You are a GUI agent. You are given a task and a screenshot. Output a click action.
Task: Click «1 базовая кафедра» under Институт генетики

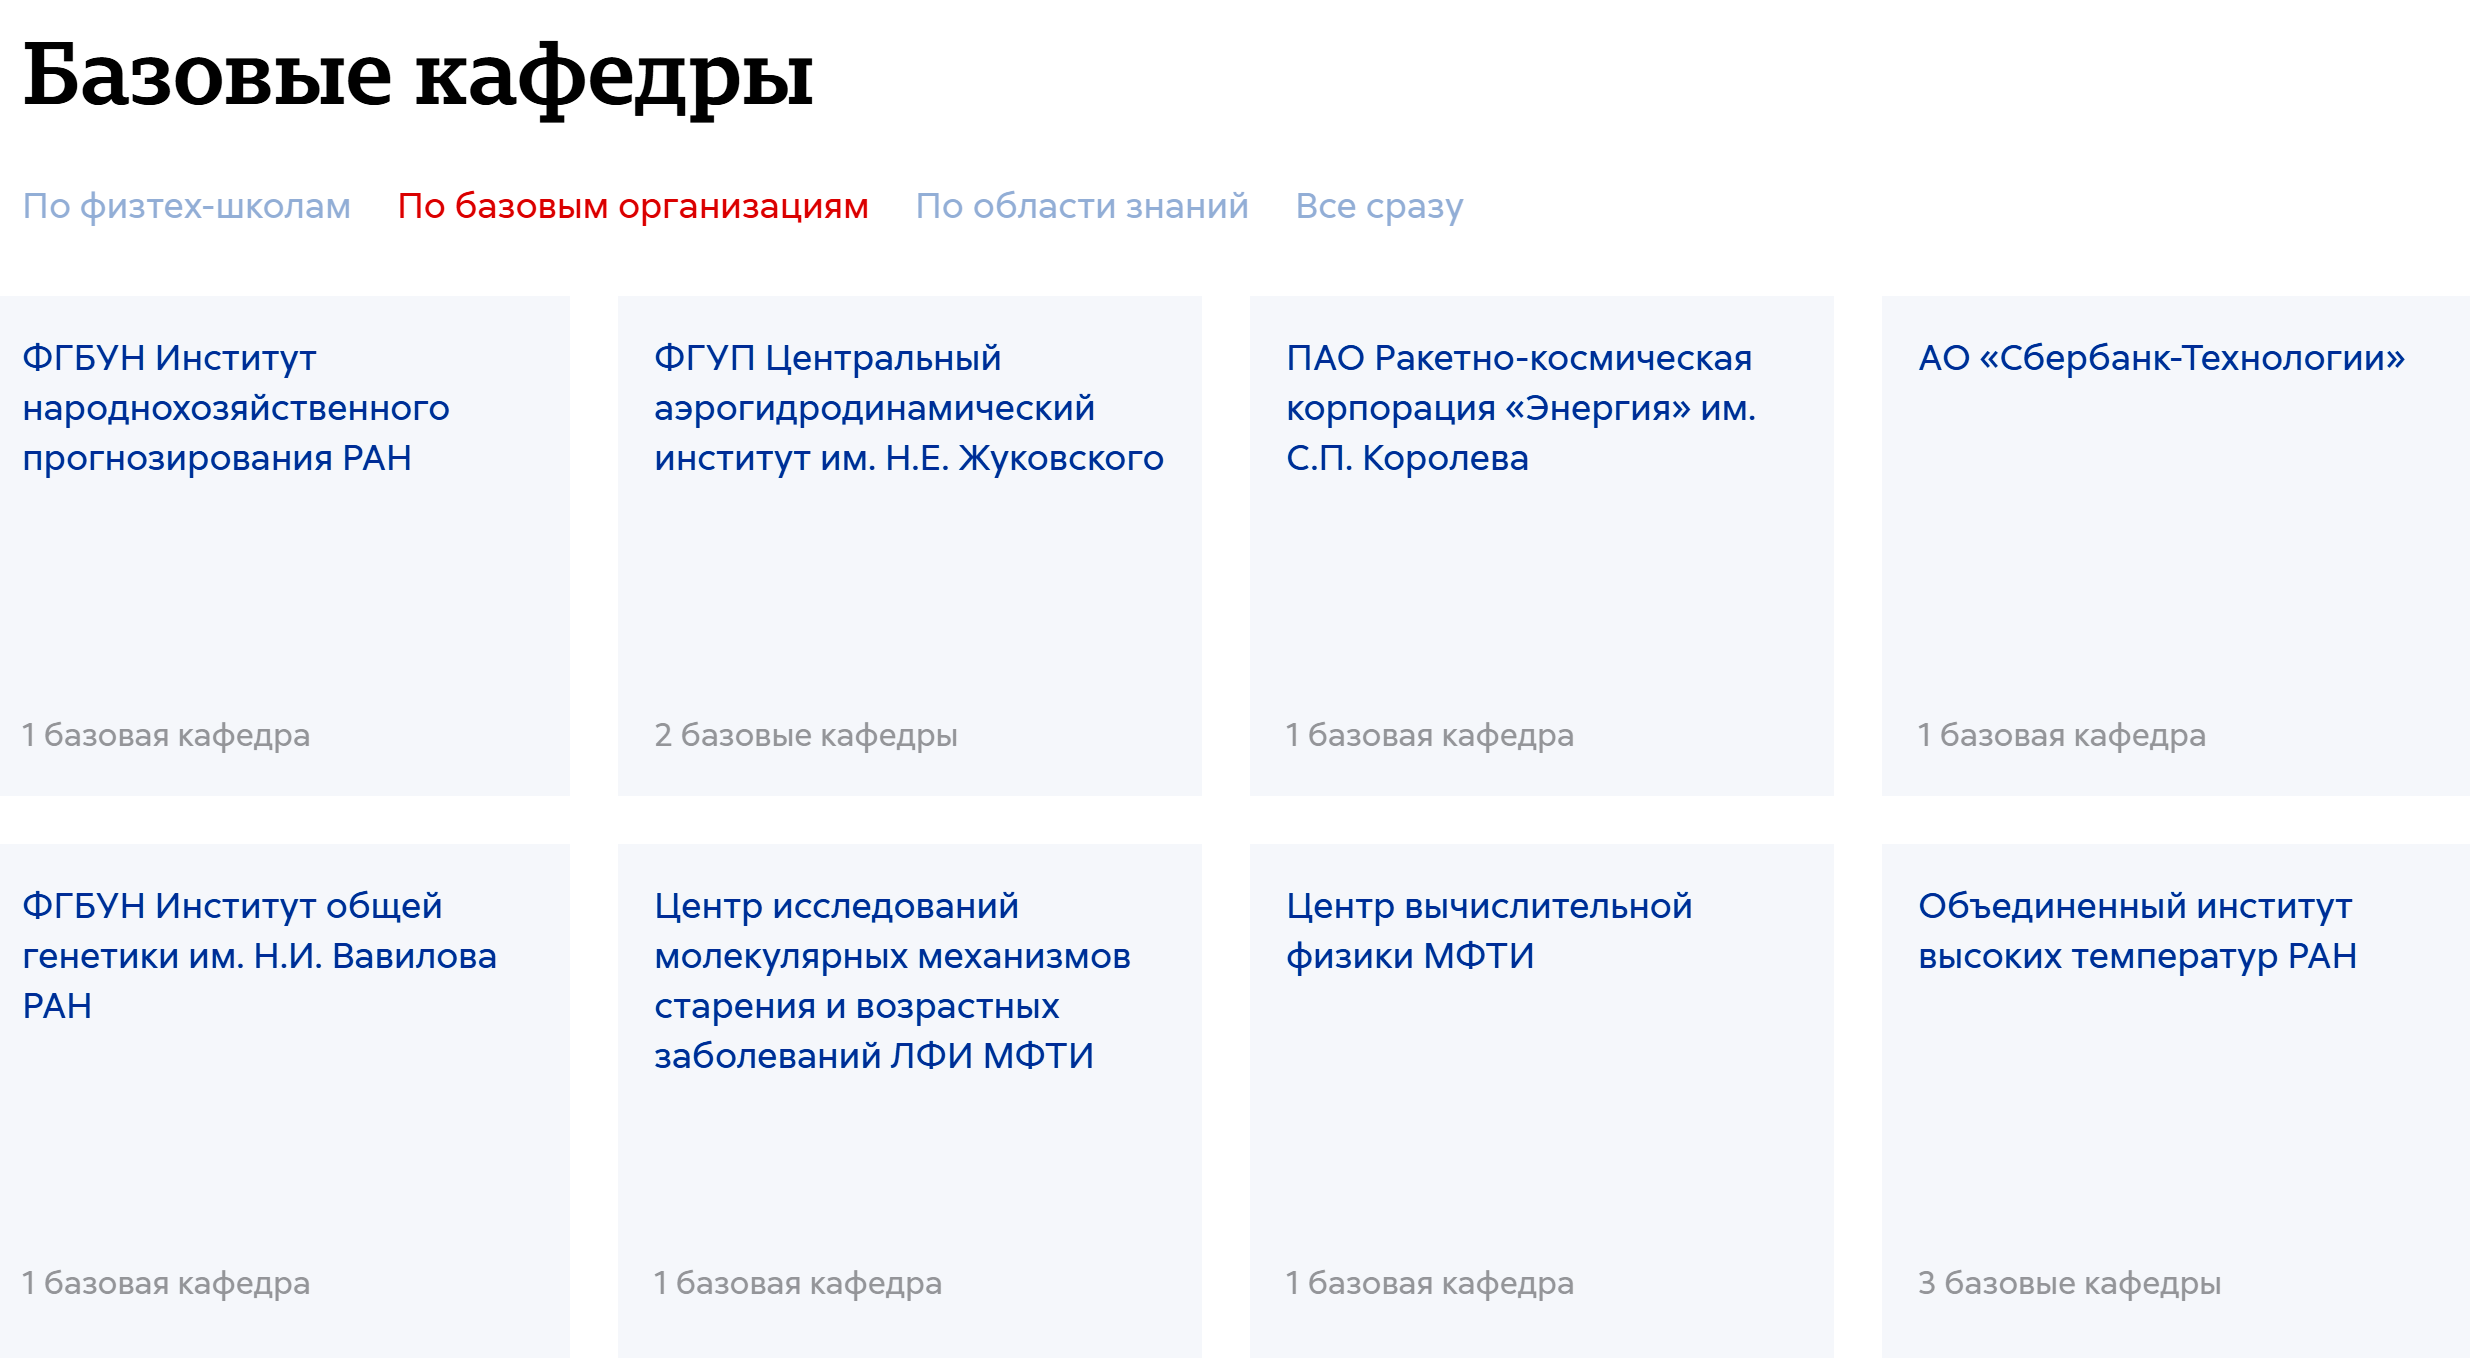169,1282
